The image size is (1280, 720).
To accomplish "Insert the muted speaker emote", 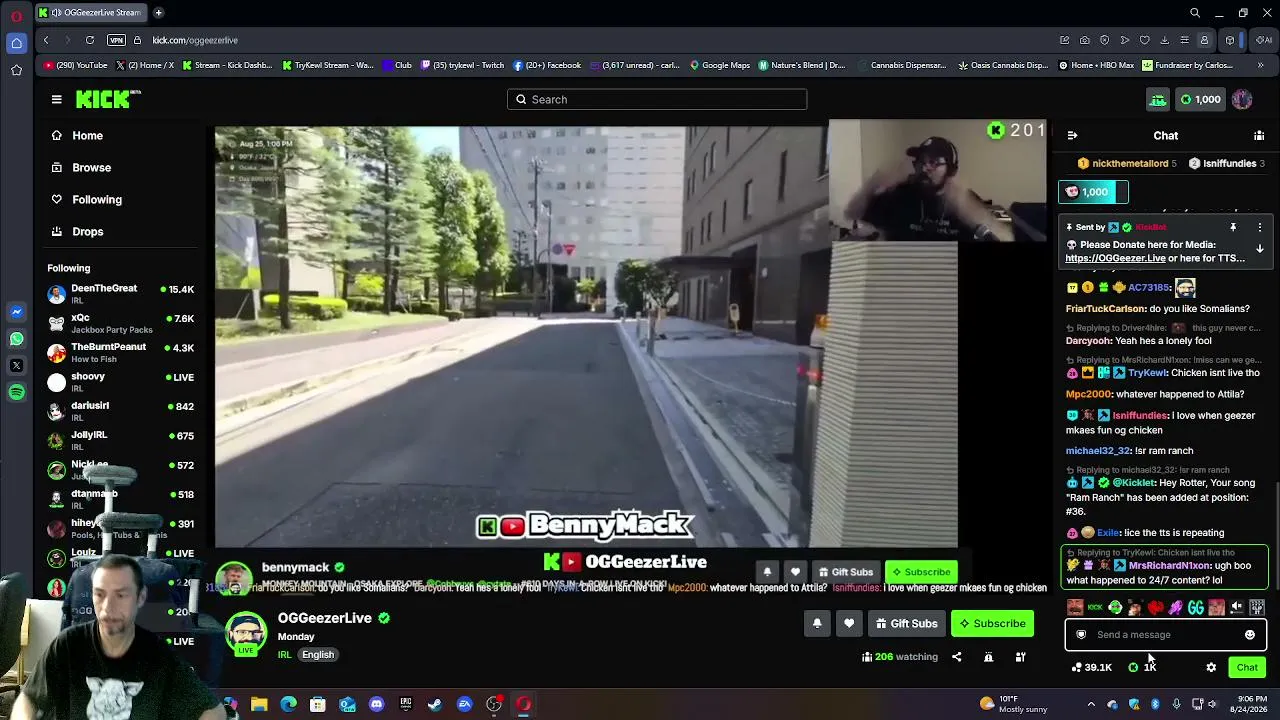I will click(x=1237, y=607).
